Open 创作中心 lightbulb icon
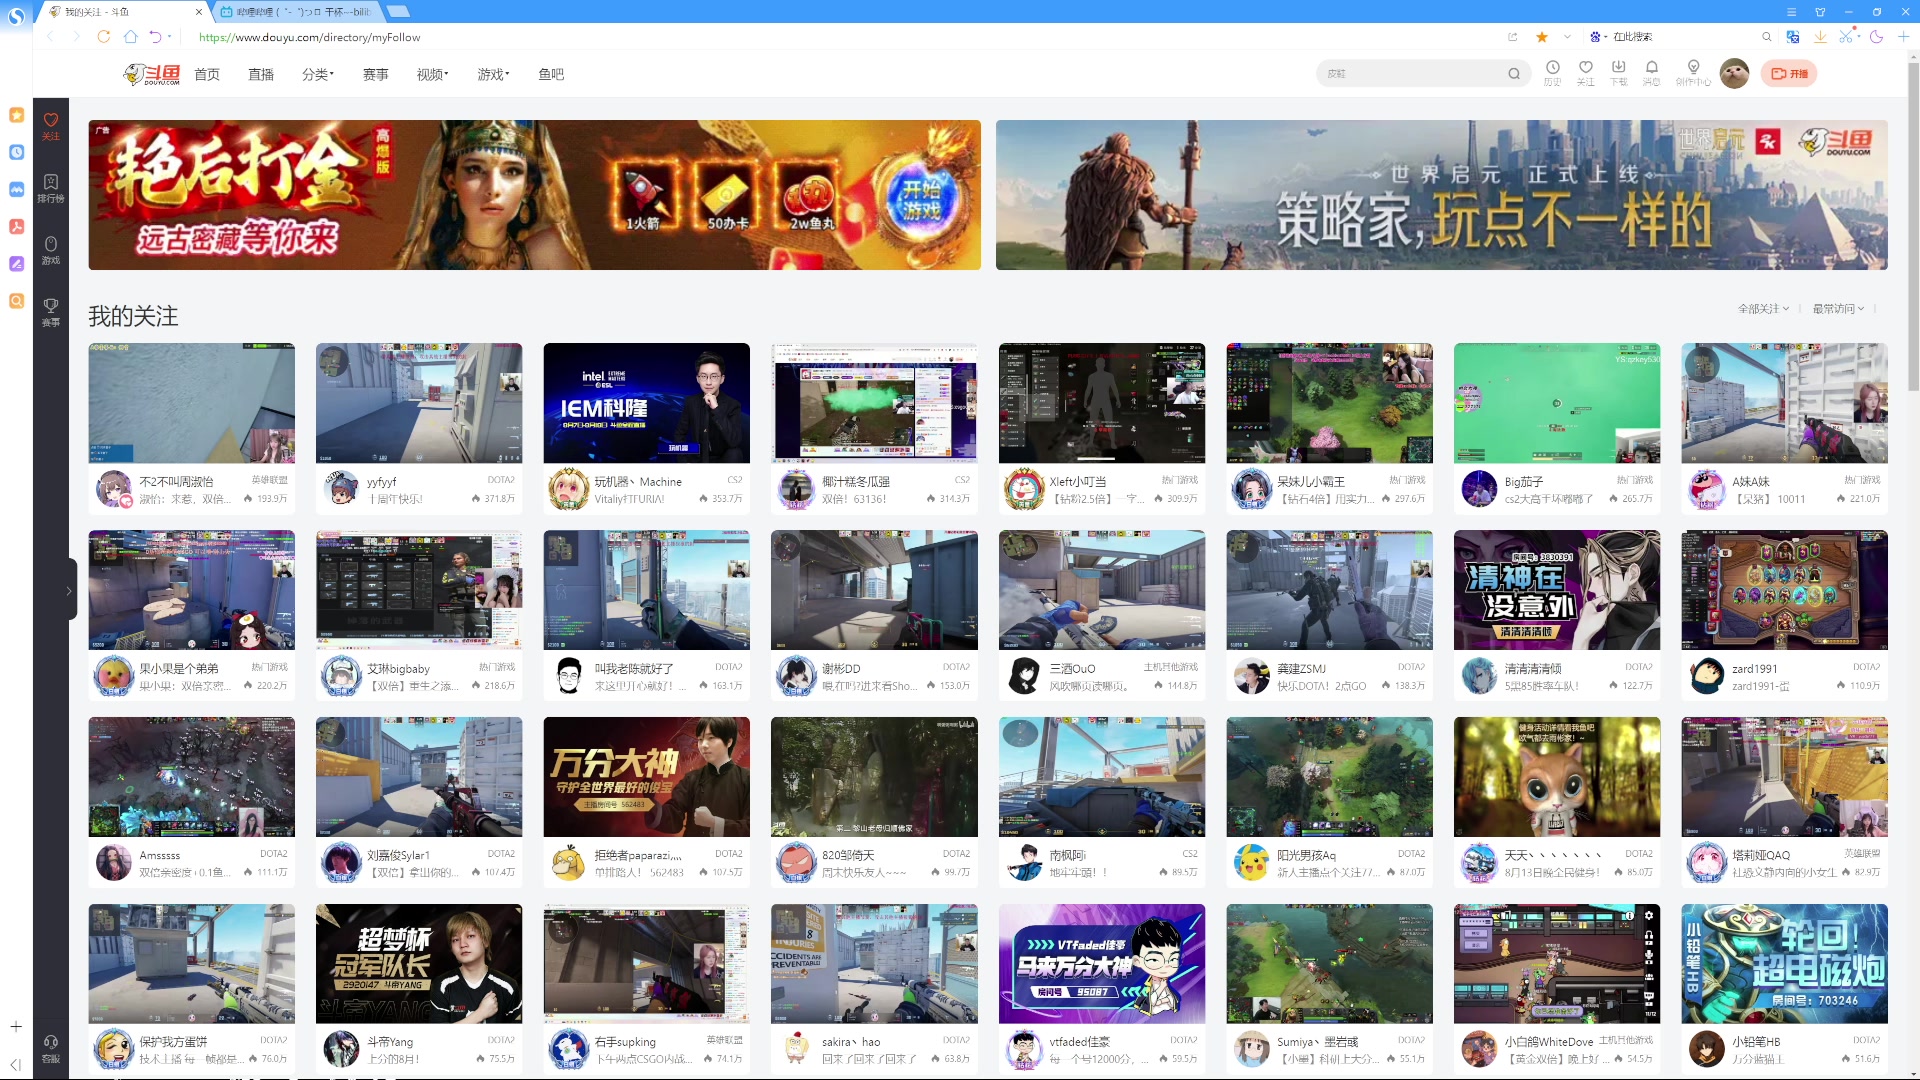This screenshot has width=1920, height=1080. coord(1693,69)
